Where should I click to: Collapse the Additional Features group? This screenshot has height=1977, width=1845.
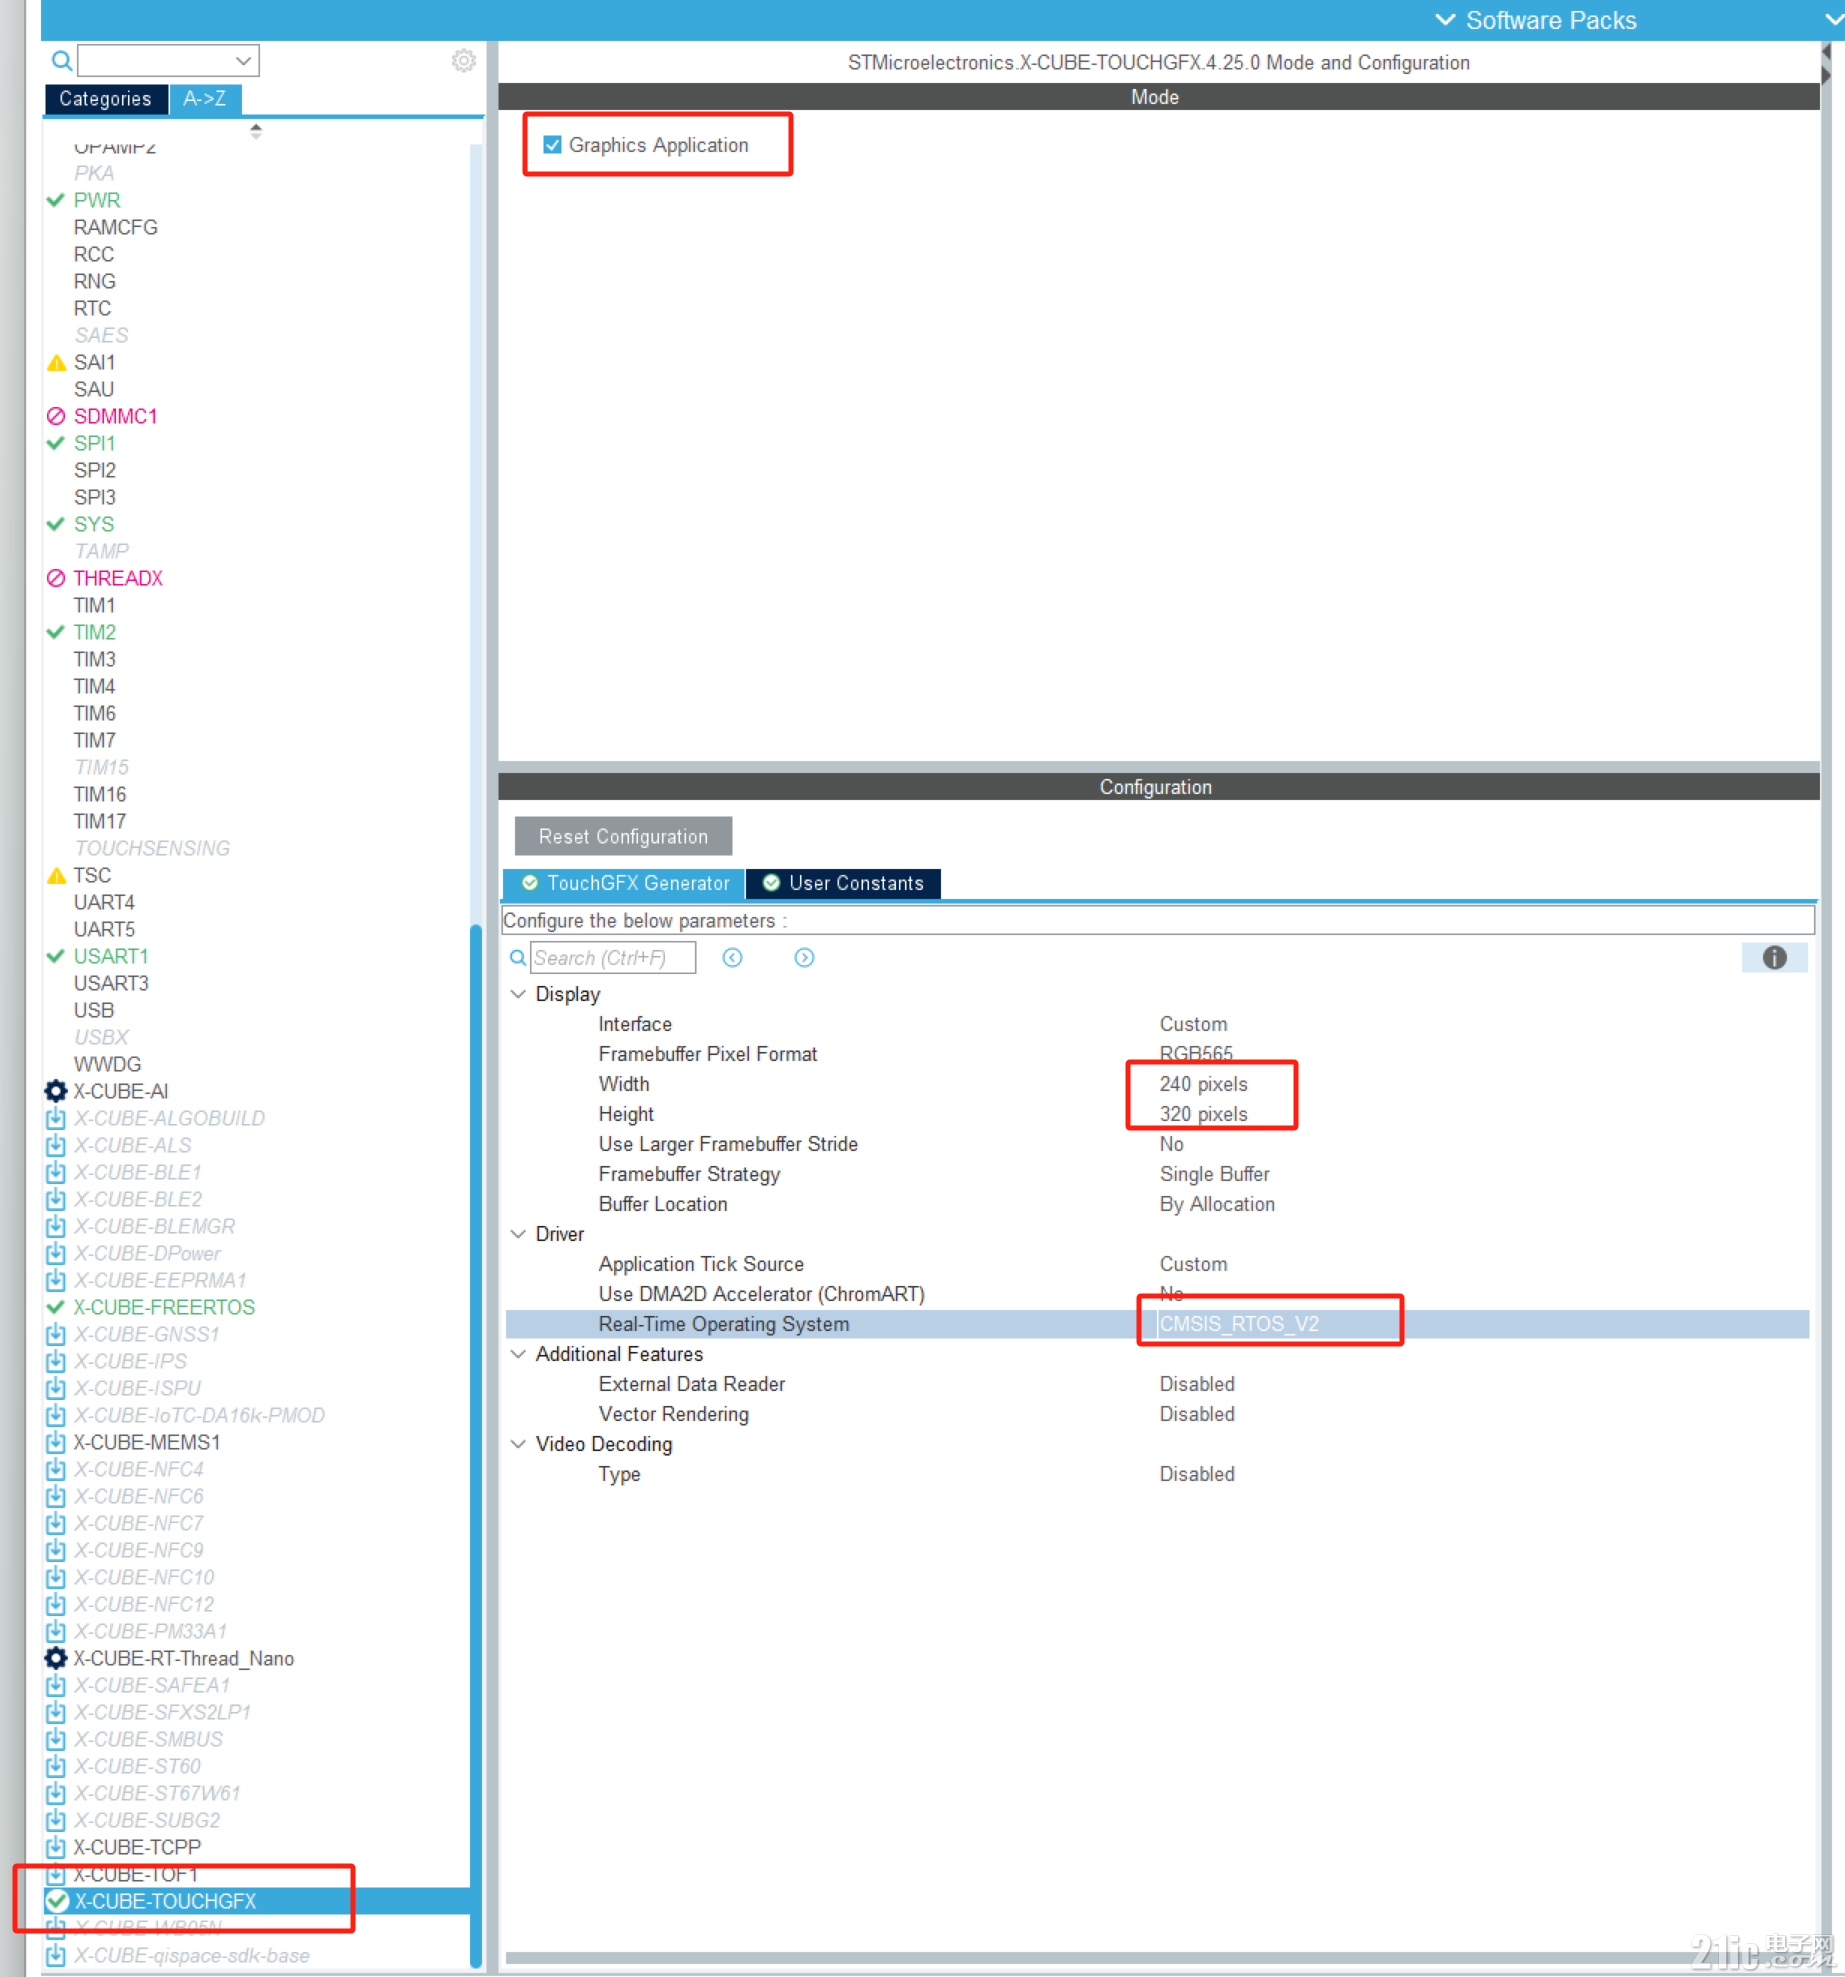tap(518, 1353)
